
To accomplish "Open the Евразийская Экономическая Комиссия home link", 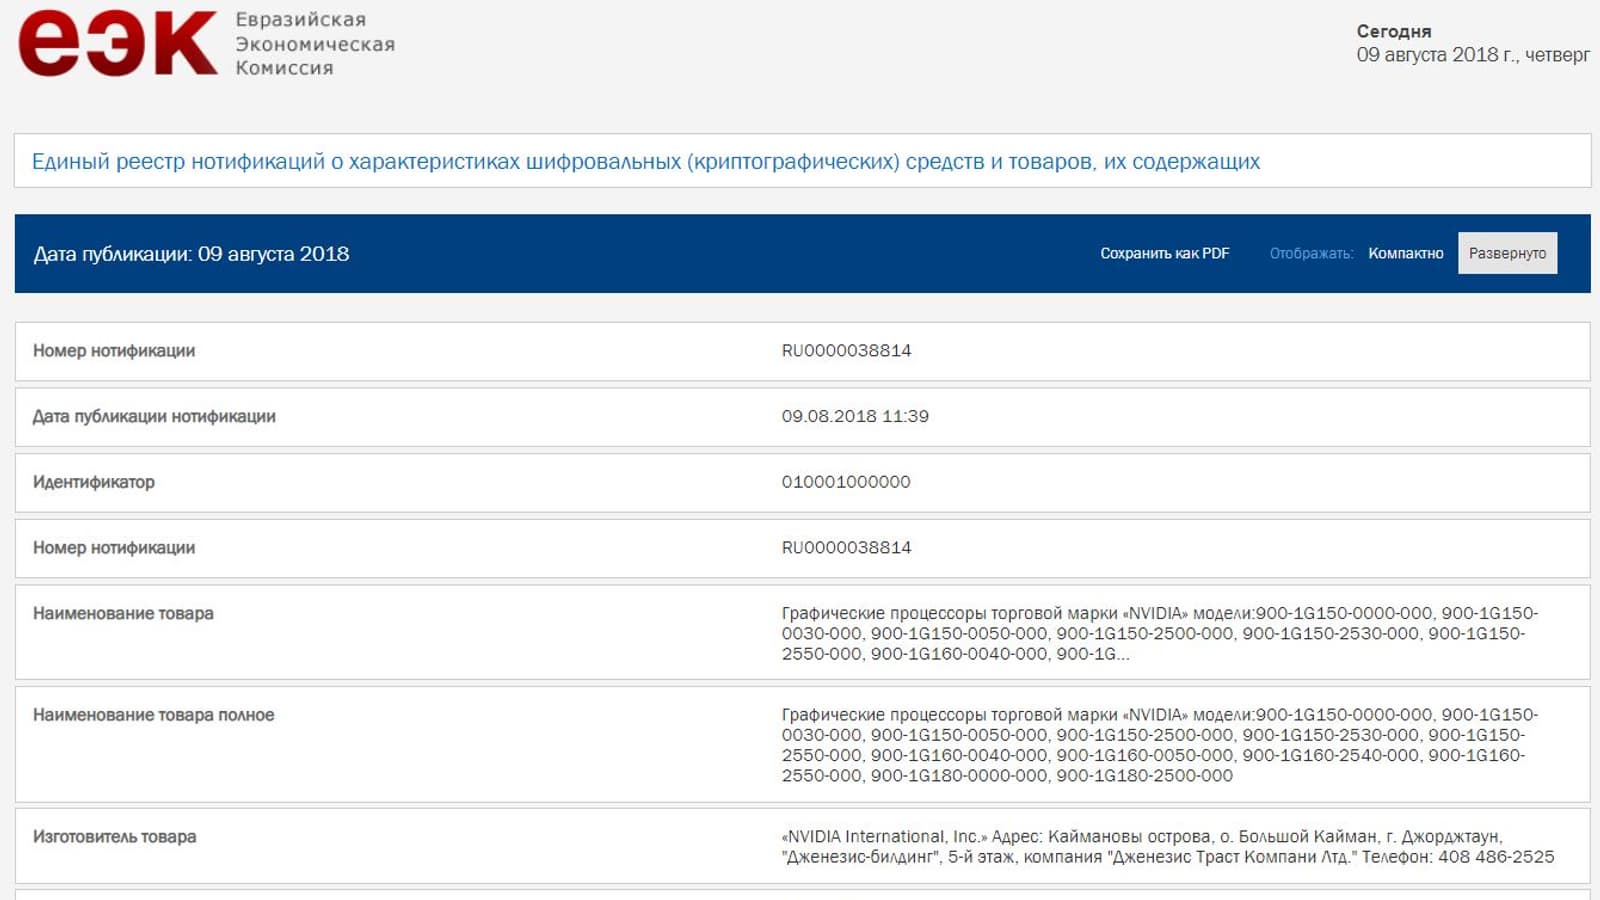I will (x=315, y=44).
